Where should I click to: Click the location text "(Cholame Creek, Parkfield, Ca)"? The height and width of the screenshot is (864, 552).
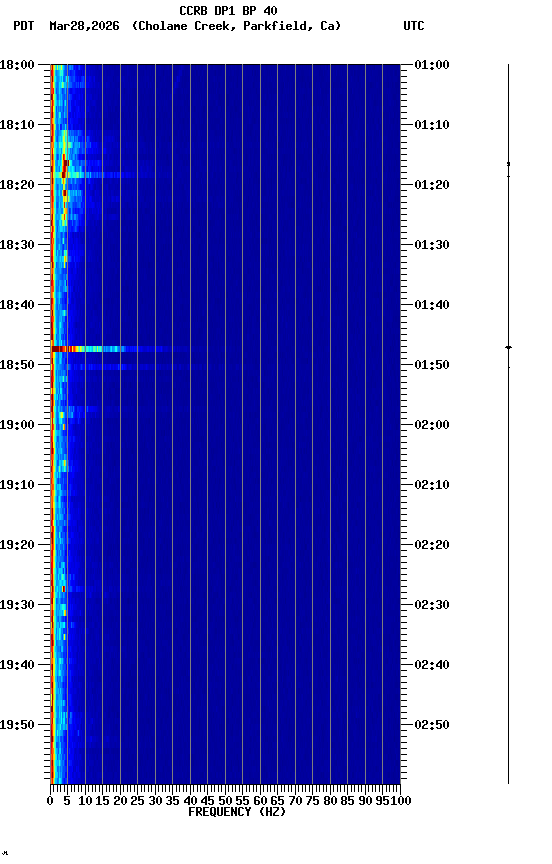click(x=236, y=26)
